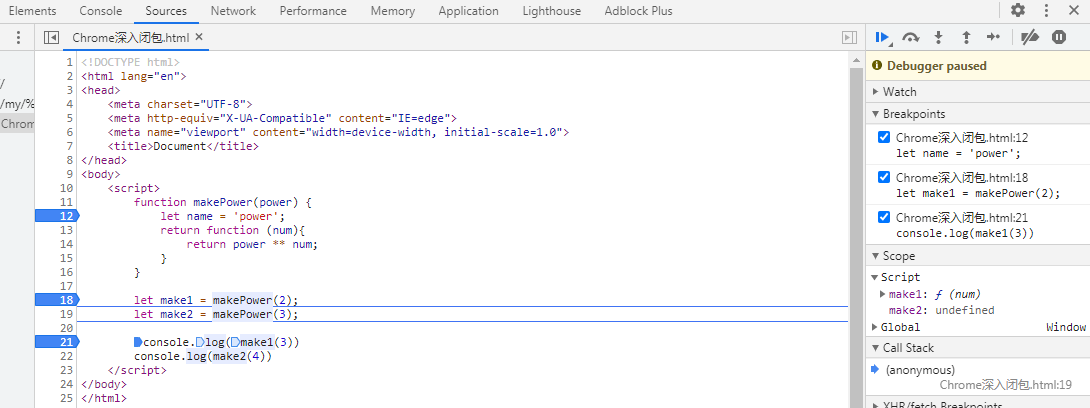Close the DevTools panel

pos(1073,10)
